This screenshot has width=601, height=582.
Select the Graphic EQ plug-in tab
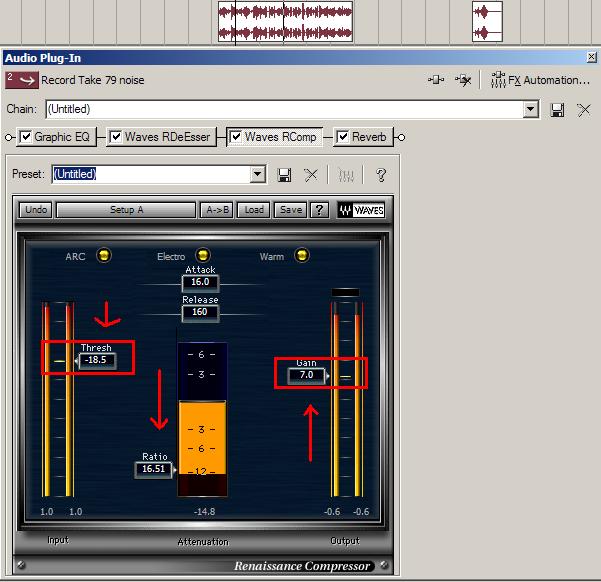pyautogui.click(x=56, y=137)
